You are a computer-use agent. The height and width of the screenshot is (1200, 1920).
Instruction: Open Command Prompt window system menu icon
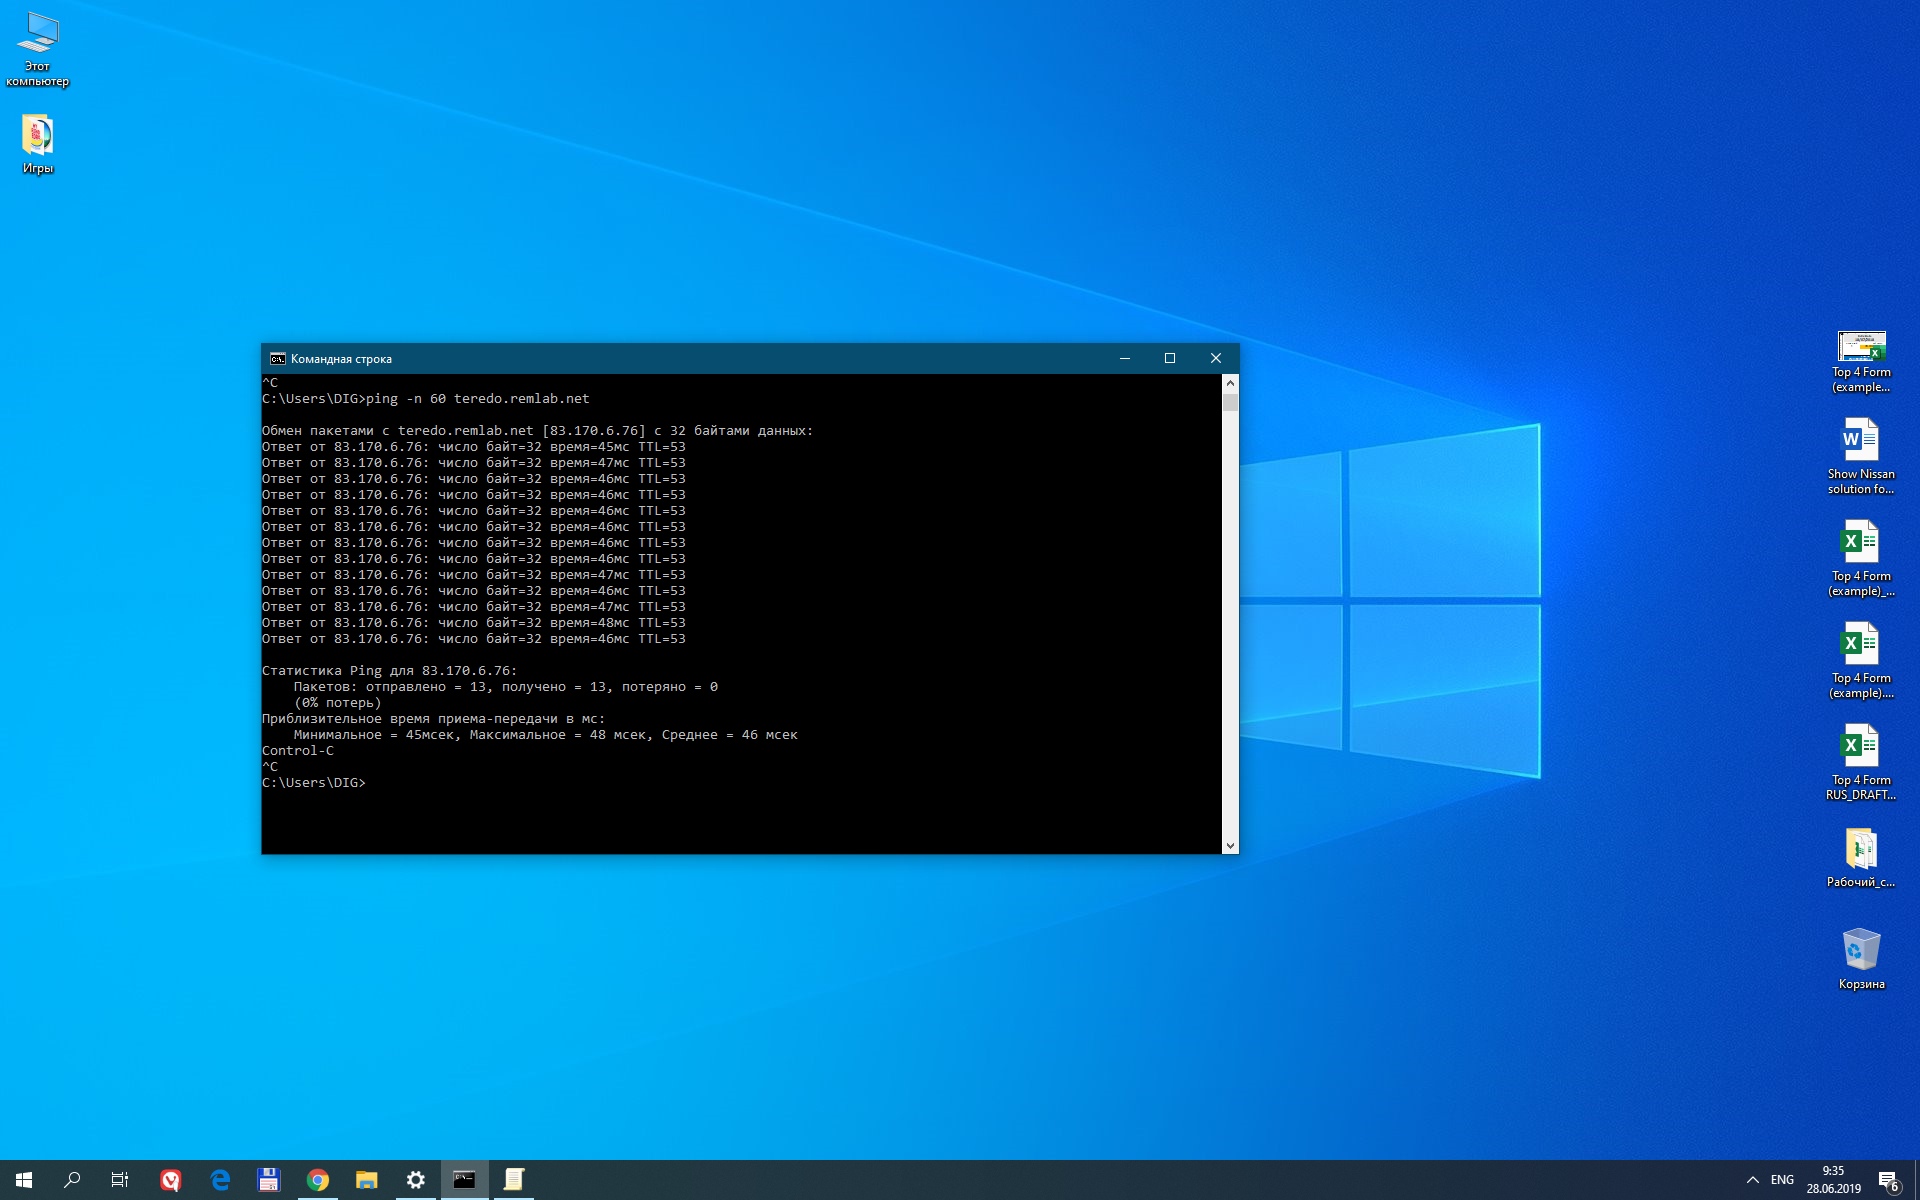(277, 359)
